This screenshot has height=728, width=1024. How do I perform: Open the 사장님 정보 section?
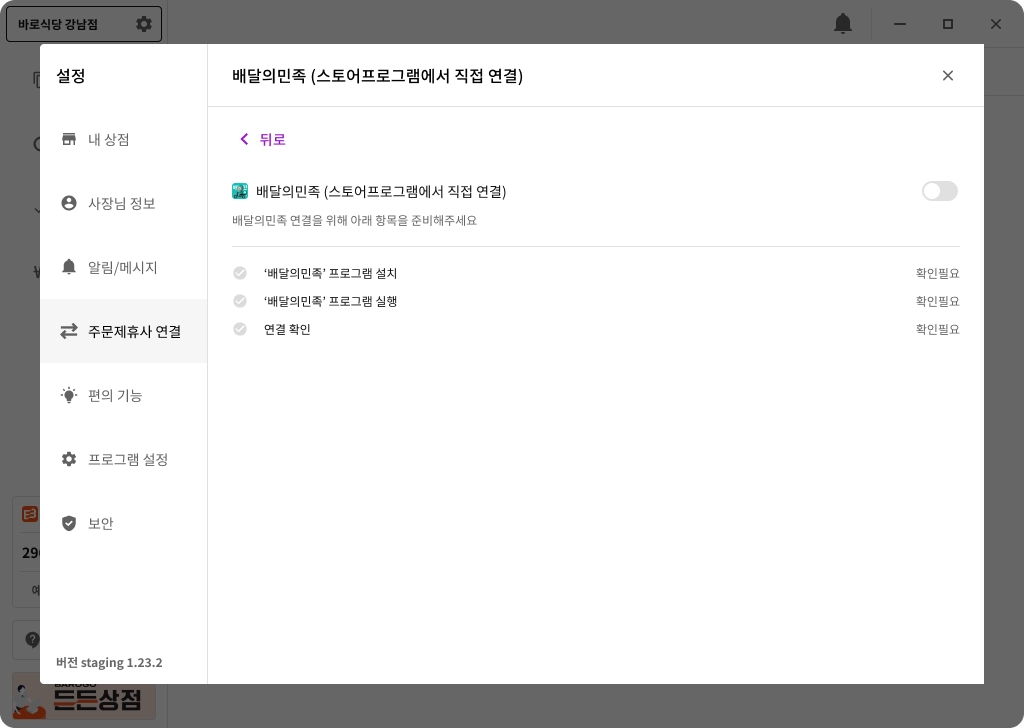[124, 203]
